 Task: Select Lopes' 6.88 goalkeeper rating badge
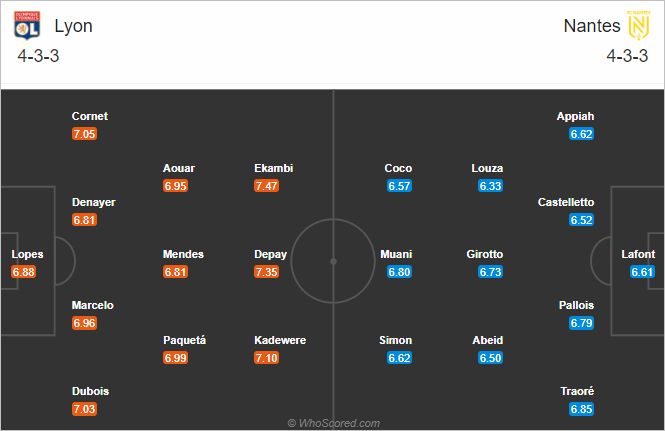[24, 272]
